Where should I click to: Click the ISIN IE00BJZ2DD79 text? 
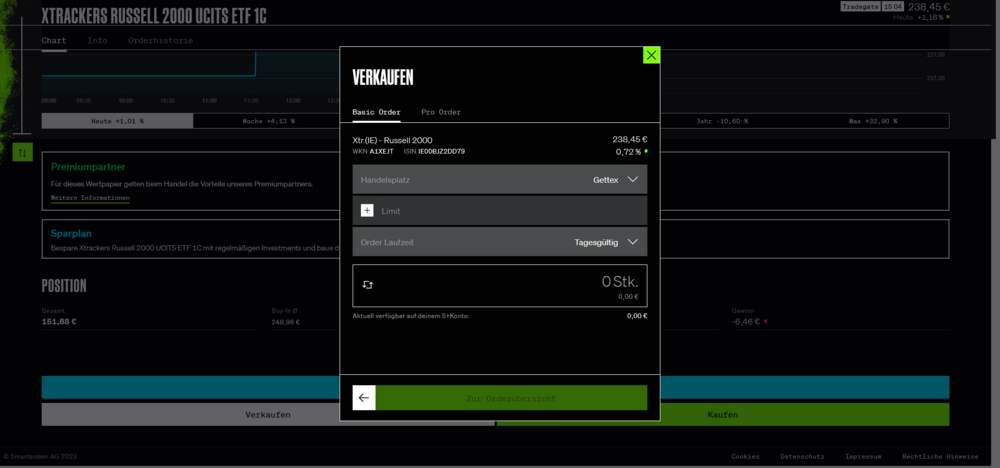coord(434,152)
